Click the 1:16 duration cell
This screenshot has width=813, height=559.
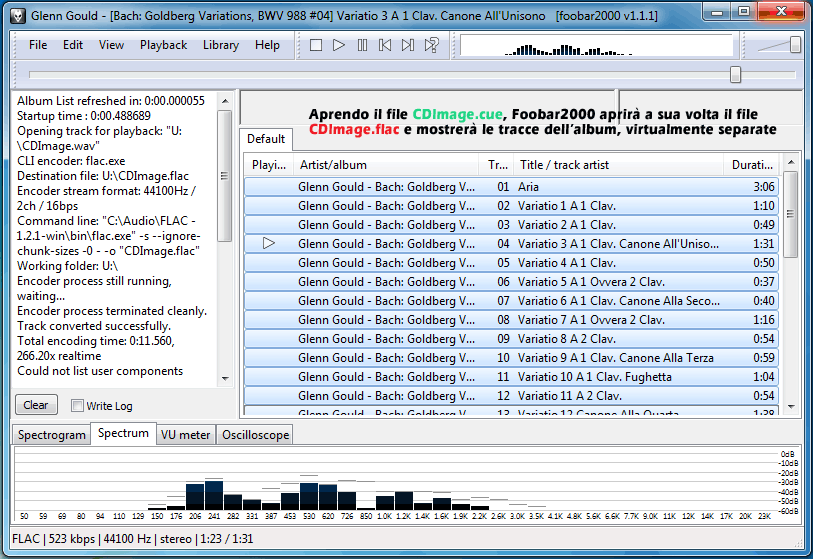point(764,320)
